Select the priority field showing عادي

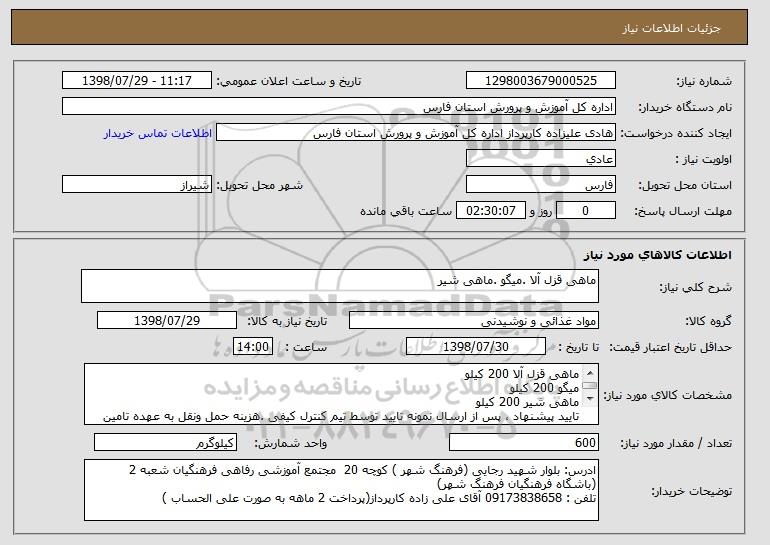(541, 159)
